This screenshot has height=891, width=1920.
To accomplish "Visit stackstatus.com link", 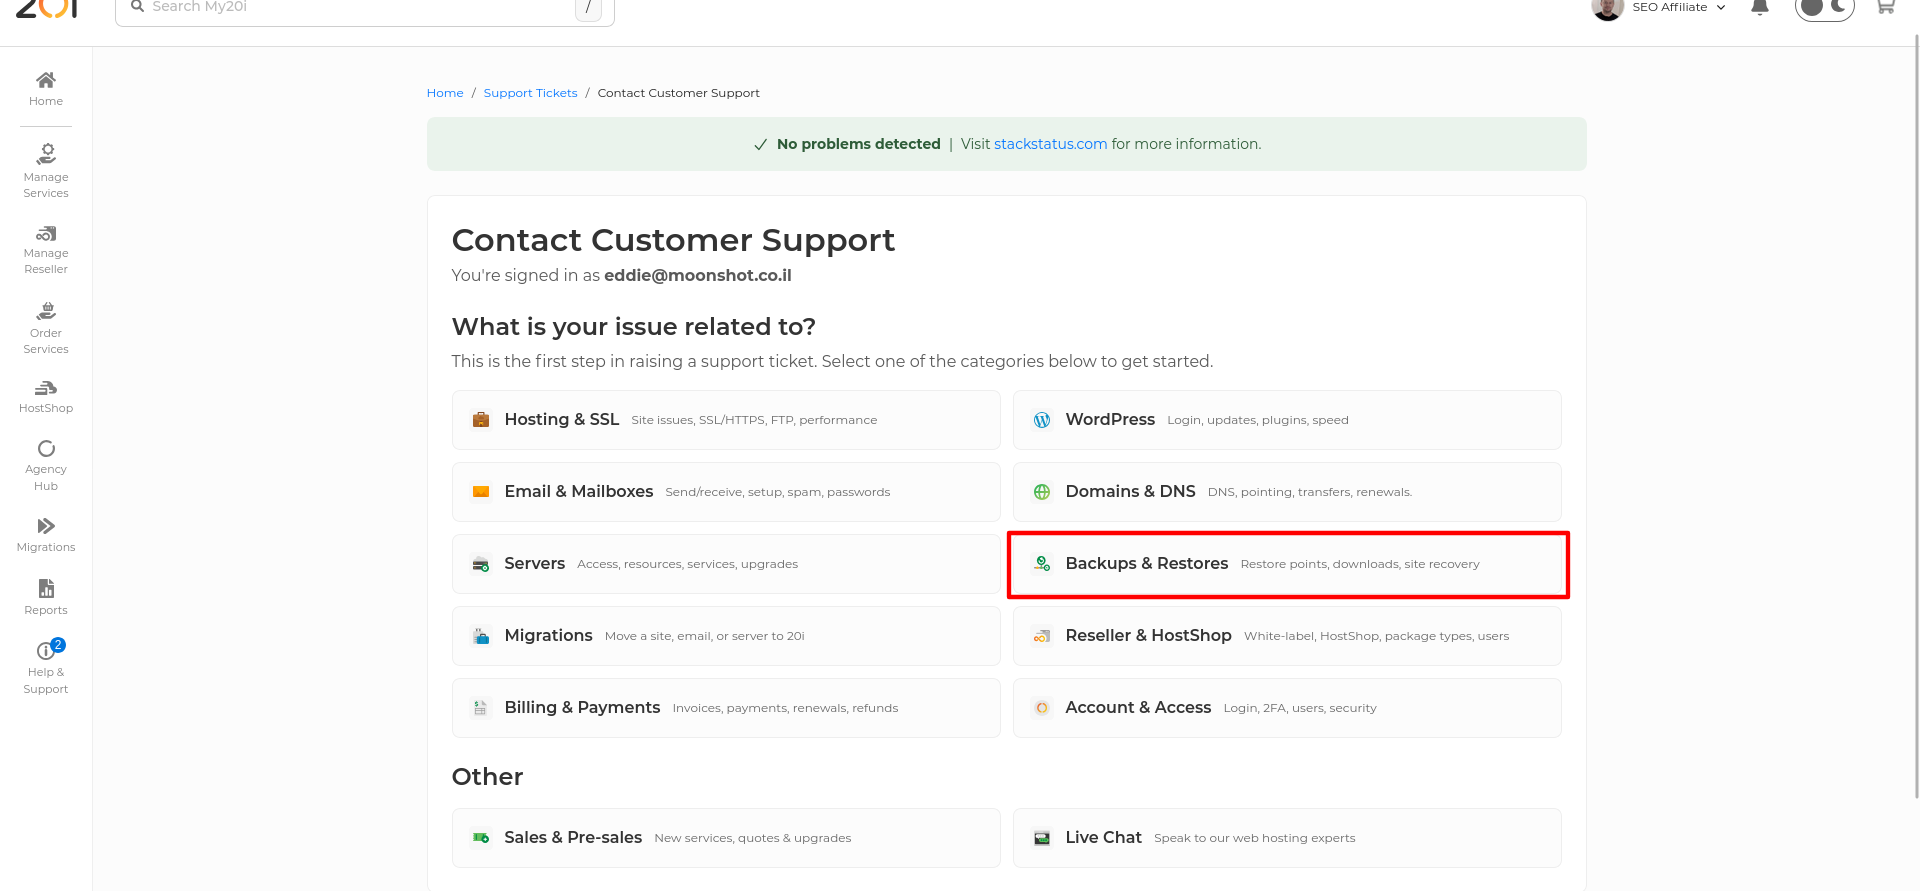I will click(1051, 144).
